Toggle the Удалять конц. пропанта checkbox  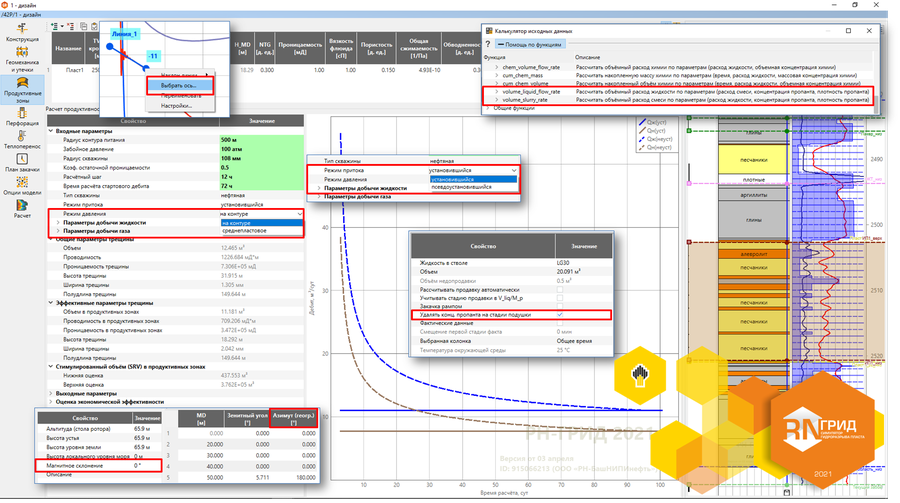pos(559,314)
